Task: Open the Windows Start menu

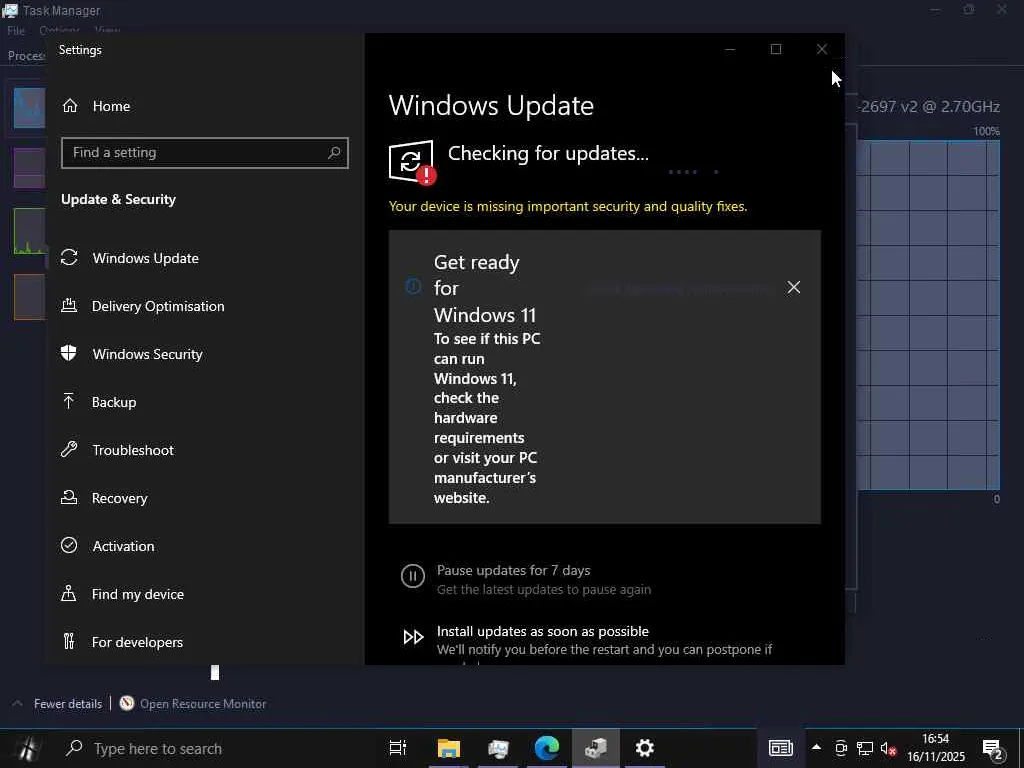Action: click(x=26, y=748)
